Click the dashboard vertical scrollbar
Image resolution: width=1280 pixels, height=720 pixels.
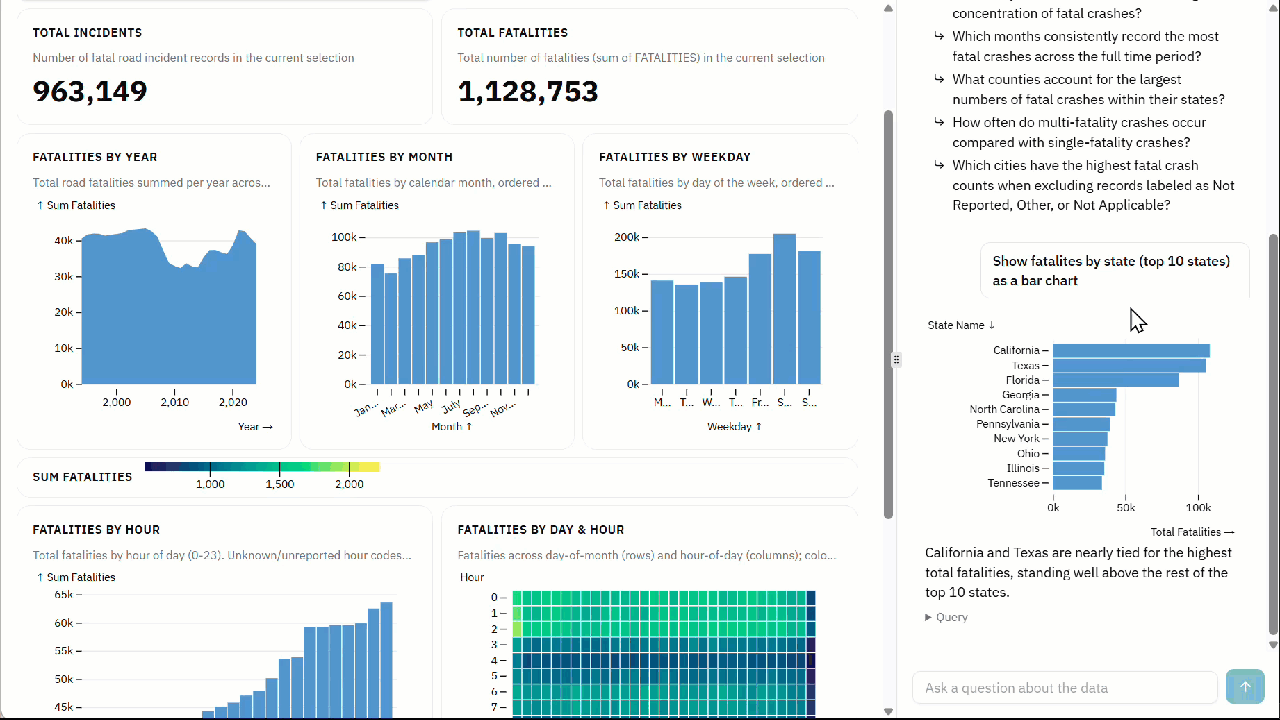point(889,314)
